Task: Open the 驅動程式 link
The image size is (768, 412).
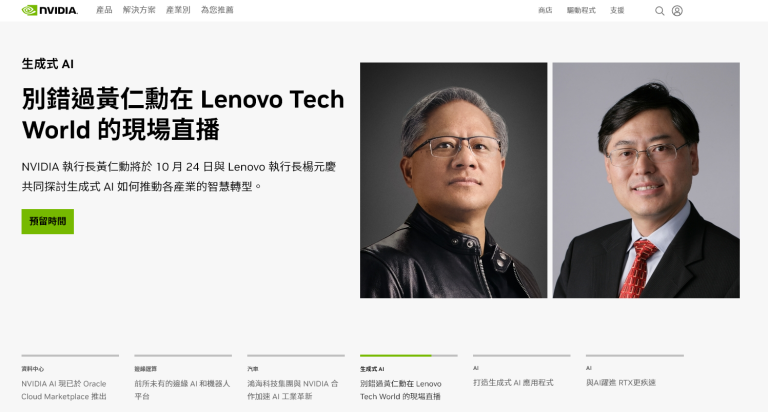Action: (x=581, y=10)
